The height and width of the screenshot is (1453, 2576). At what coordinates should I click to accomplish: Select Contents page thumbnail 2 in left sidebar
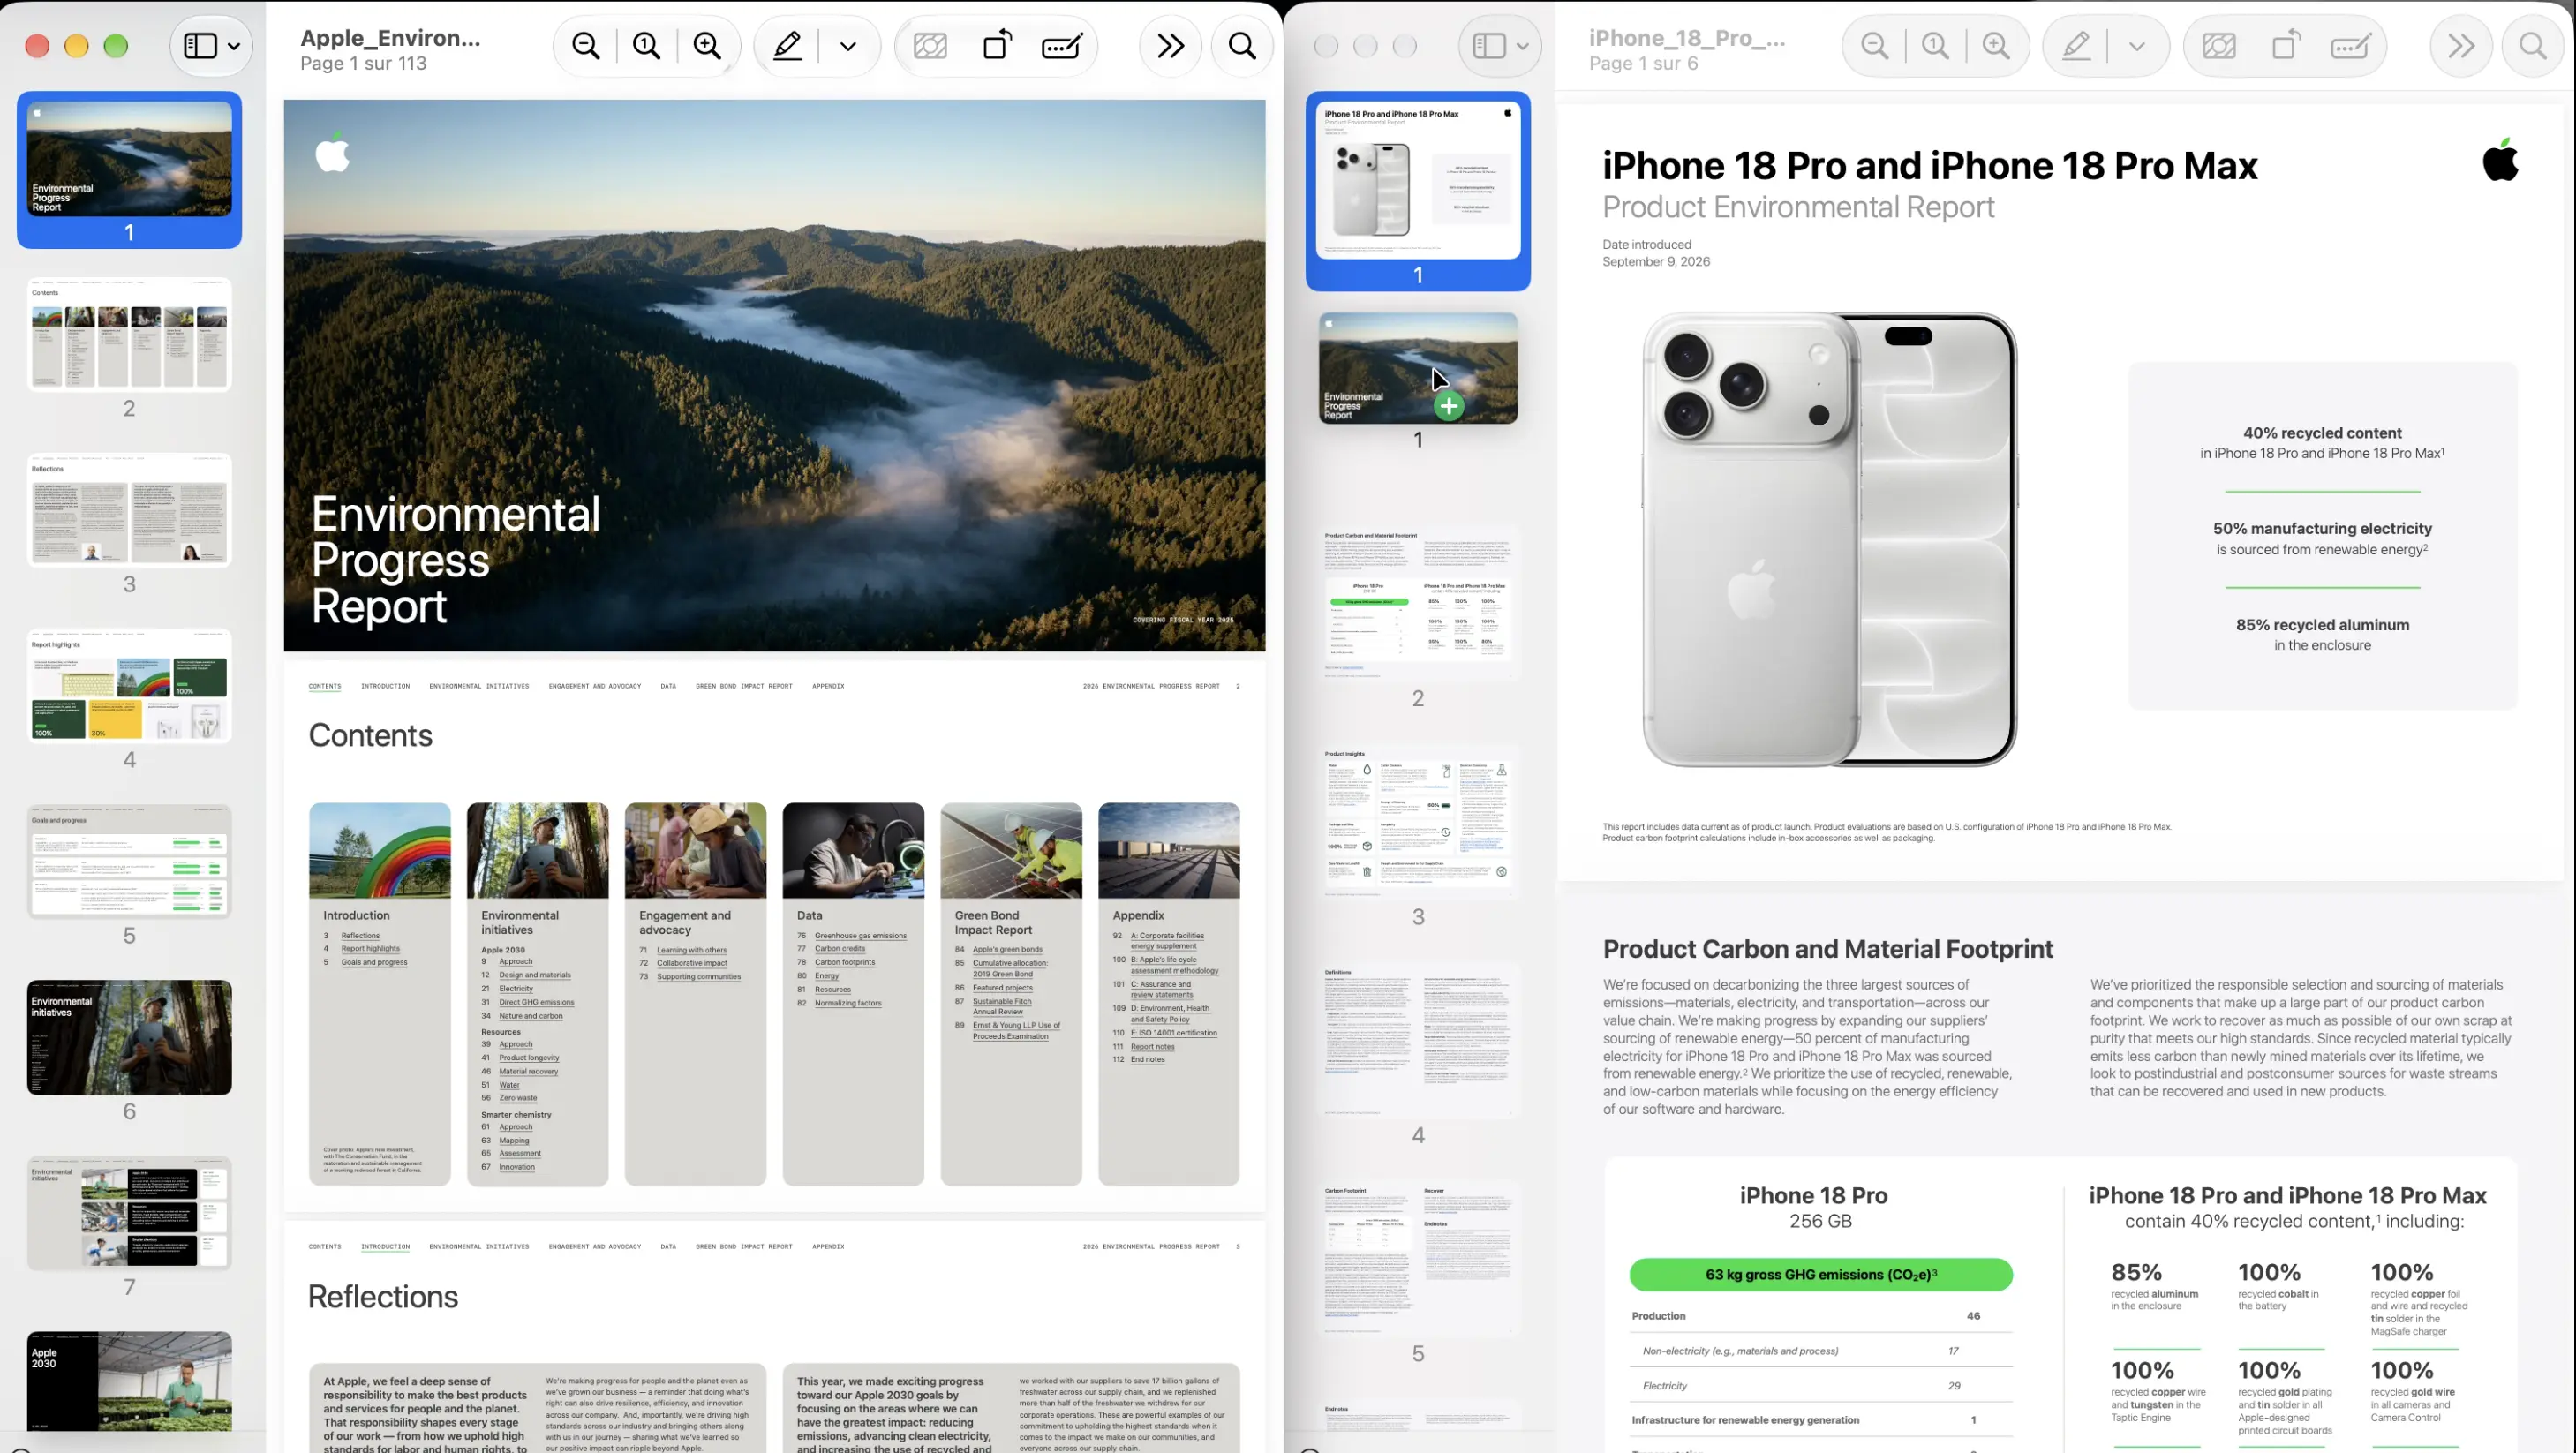point(129,335)
